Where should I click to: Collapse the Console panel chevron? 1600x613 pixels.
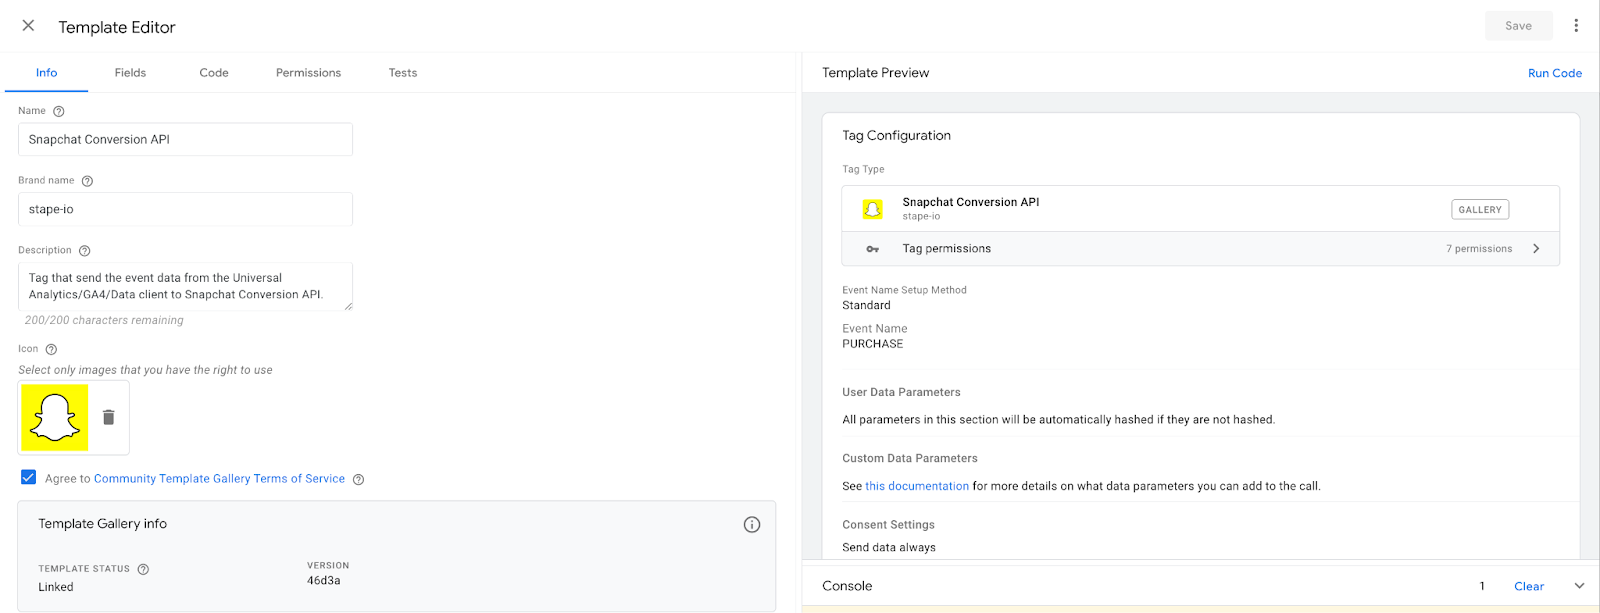coord(1579,586)
